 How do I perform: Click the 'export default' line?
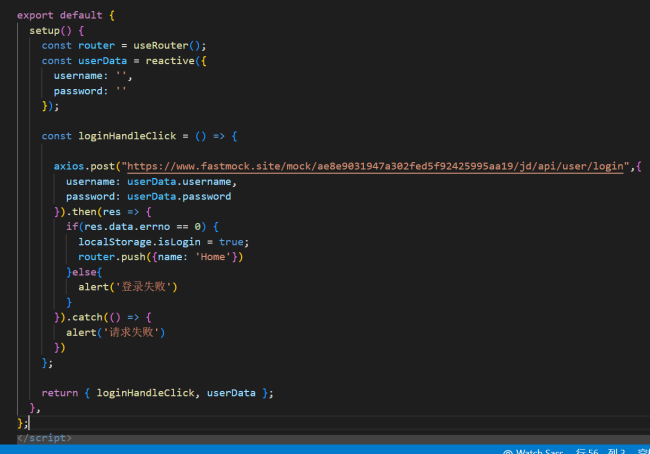(66, 15)
